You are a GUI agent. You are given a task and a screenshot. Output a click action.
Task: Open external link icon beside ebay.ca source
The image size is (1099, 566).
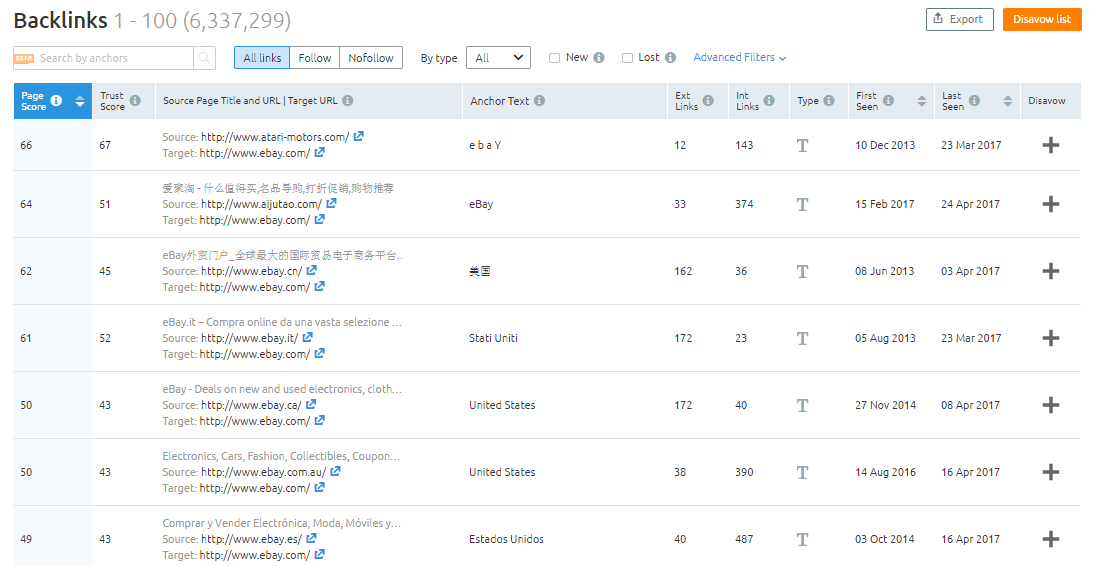click(311, 404)
